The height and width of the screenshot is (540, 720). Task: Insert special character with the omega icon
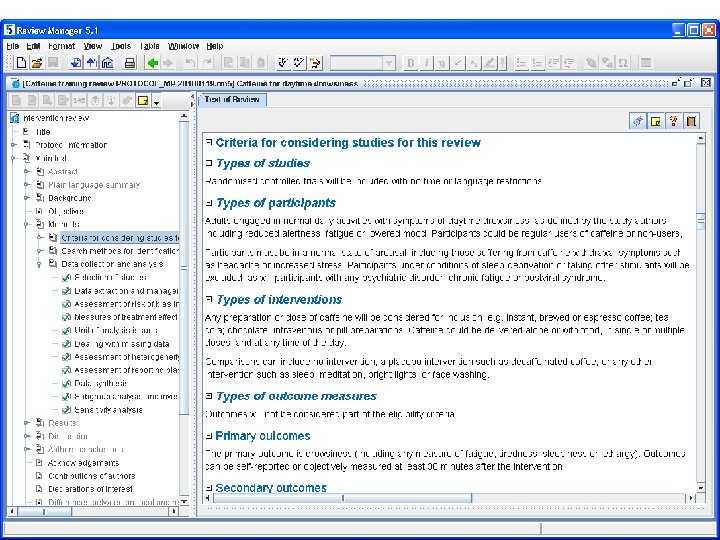click(x=624, y=63)
